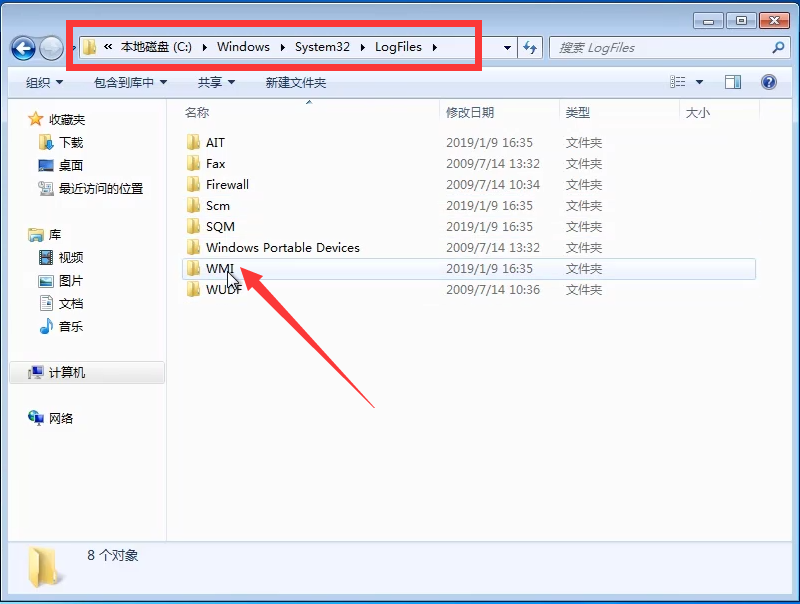Go back with the Back arrow button

[x=23, y=48]
